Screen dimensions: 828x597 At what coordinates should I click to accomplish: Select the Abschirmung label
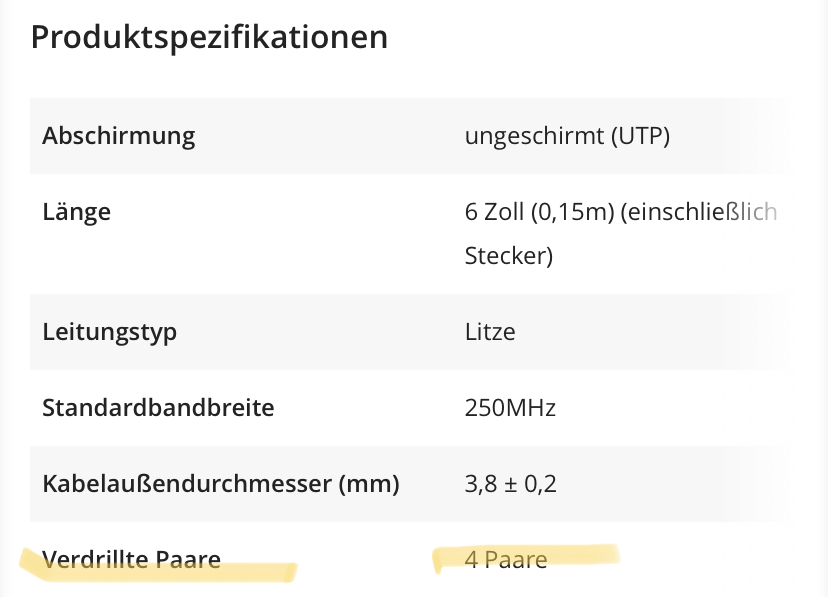119,136
